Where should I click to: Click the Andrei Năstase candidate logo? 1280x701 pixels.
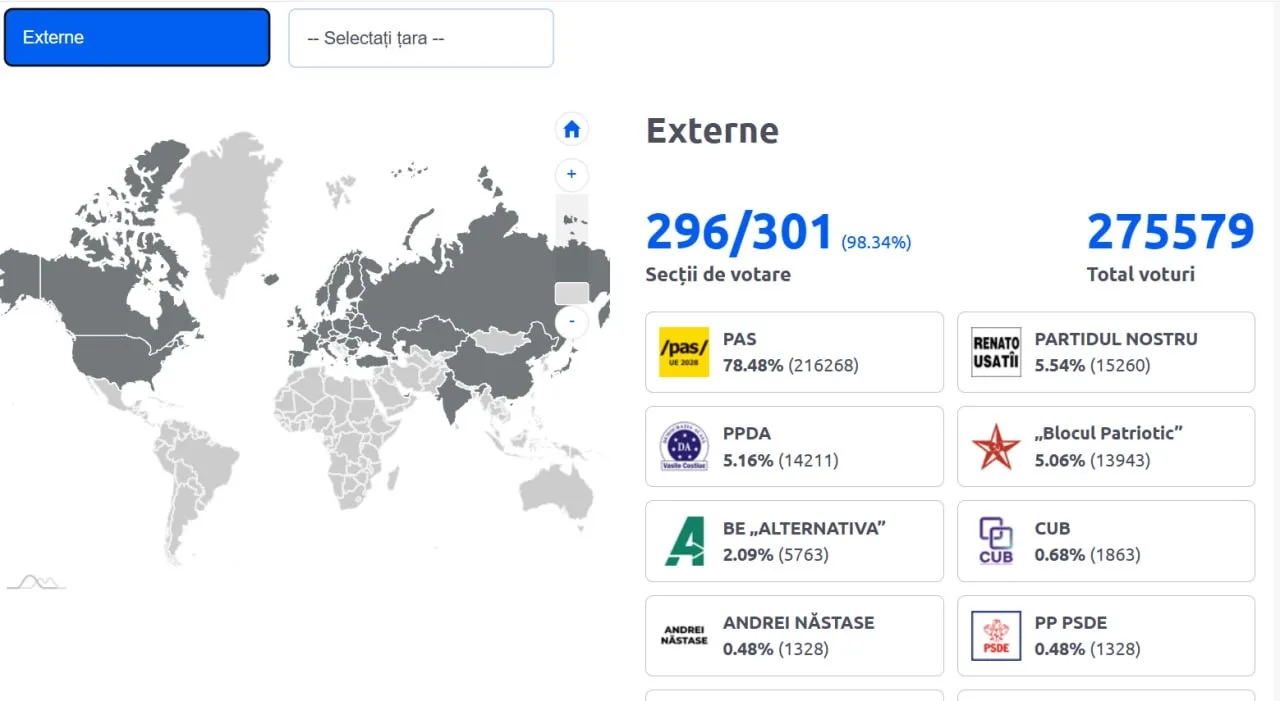coord(684,636)
